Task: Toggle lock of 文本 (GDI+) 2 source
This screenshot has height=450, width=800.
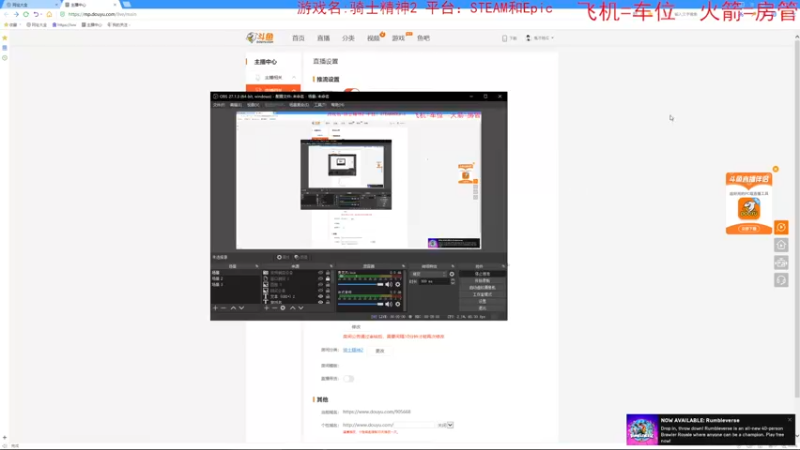Action: tap(328, 296)
